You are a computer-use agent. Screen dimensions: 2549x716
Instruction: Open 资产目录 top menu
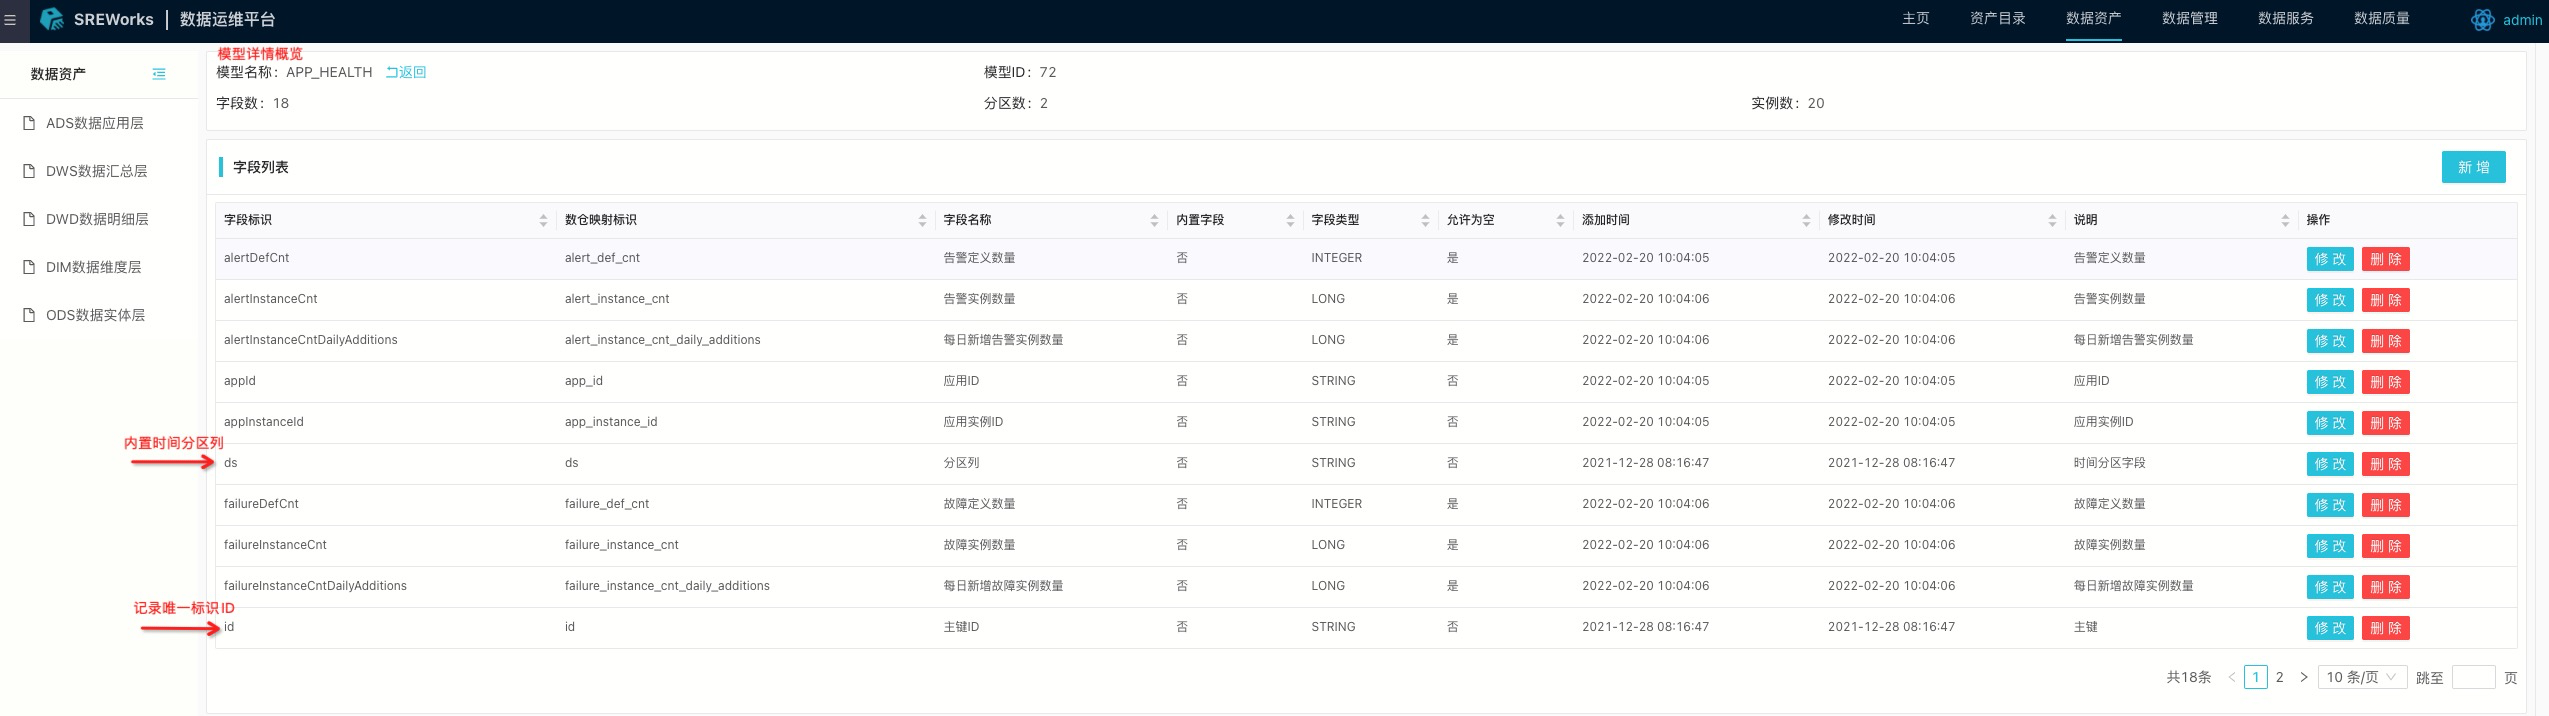(1997, 19)
